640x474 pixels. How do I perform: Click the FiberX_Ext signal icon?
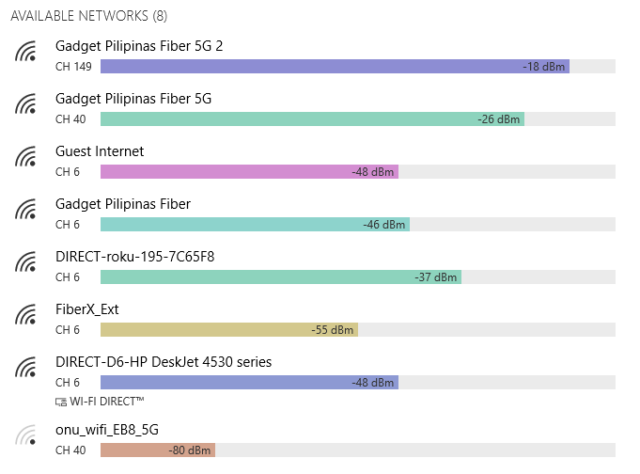26,317
